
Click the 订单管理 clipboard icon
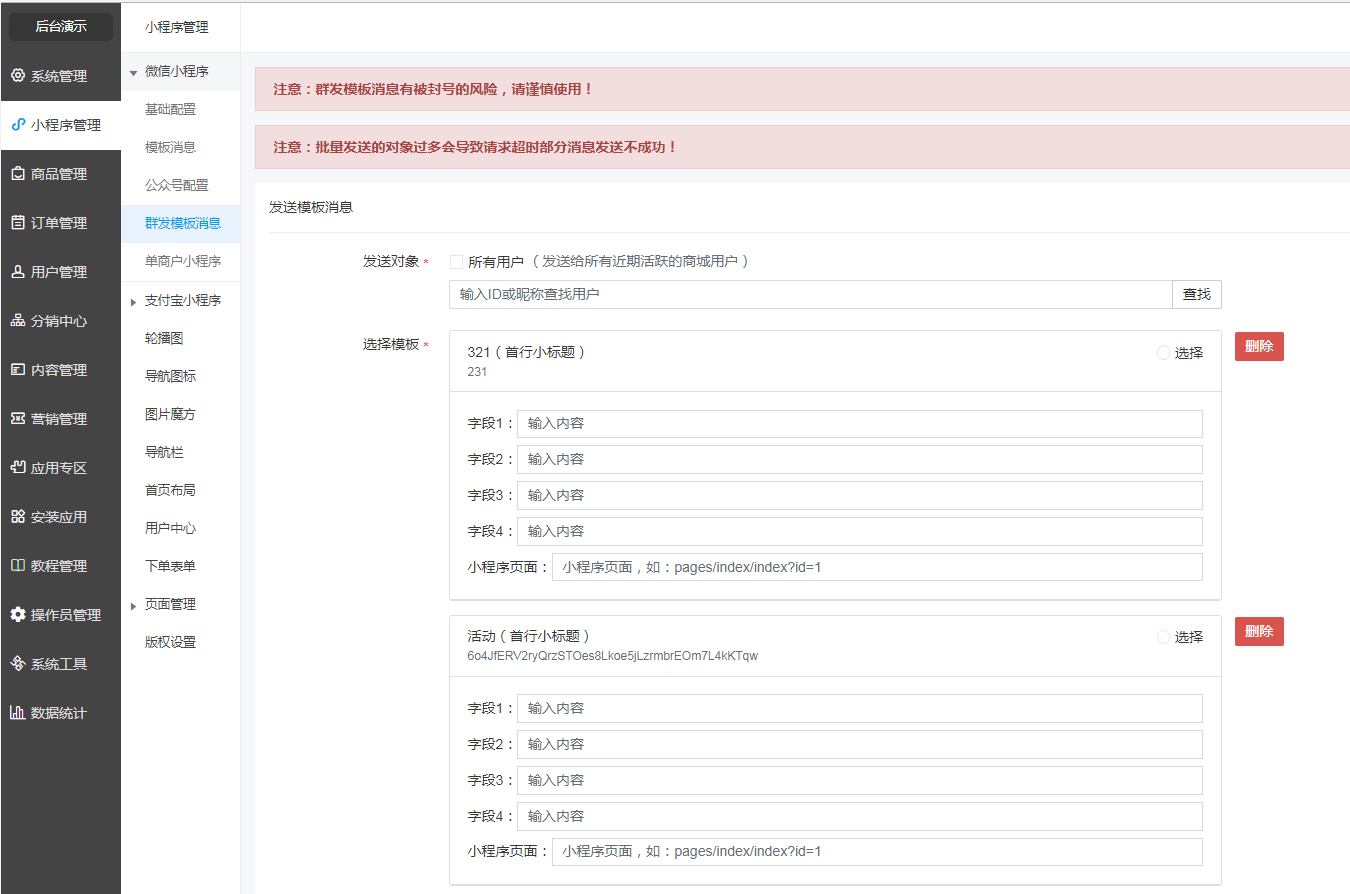[x=18, y=223]
